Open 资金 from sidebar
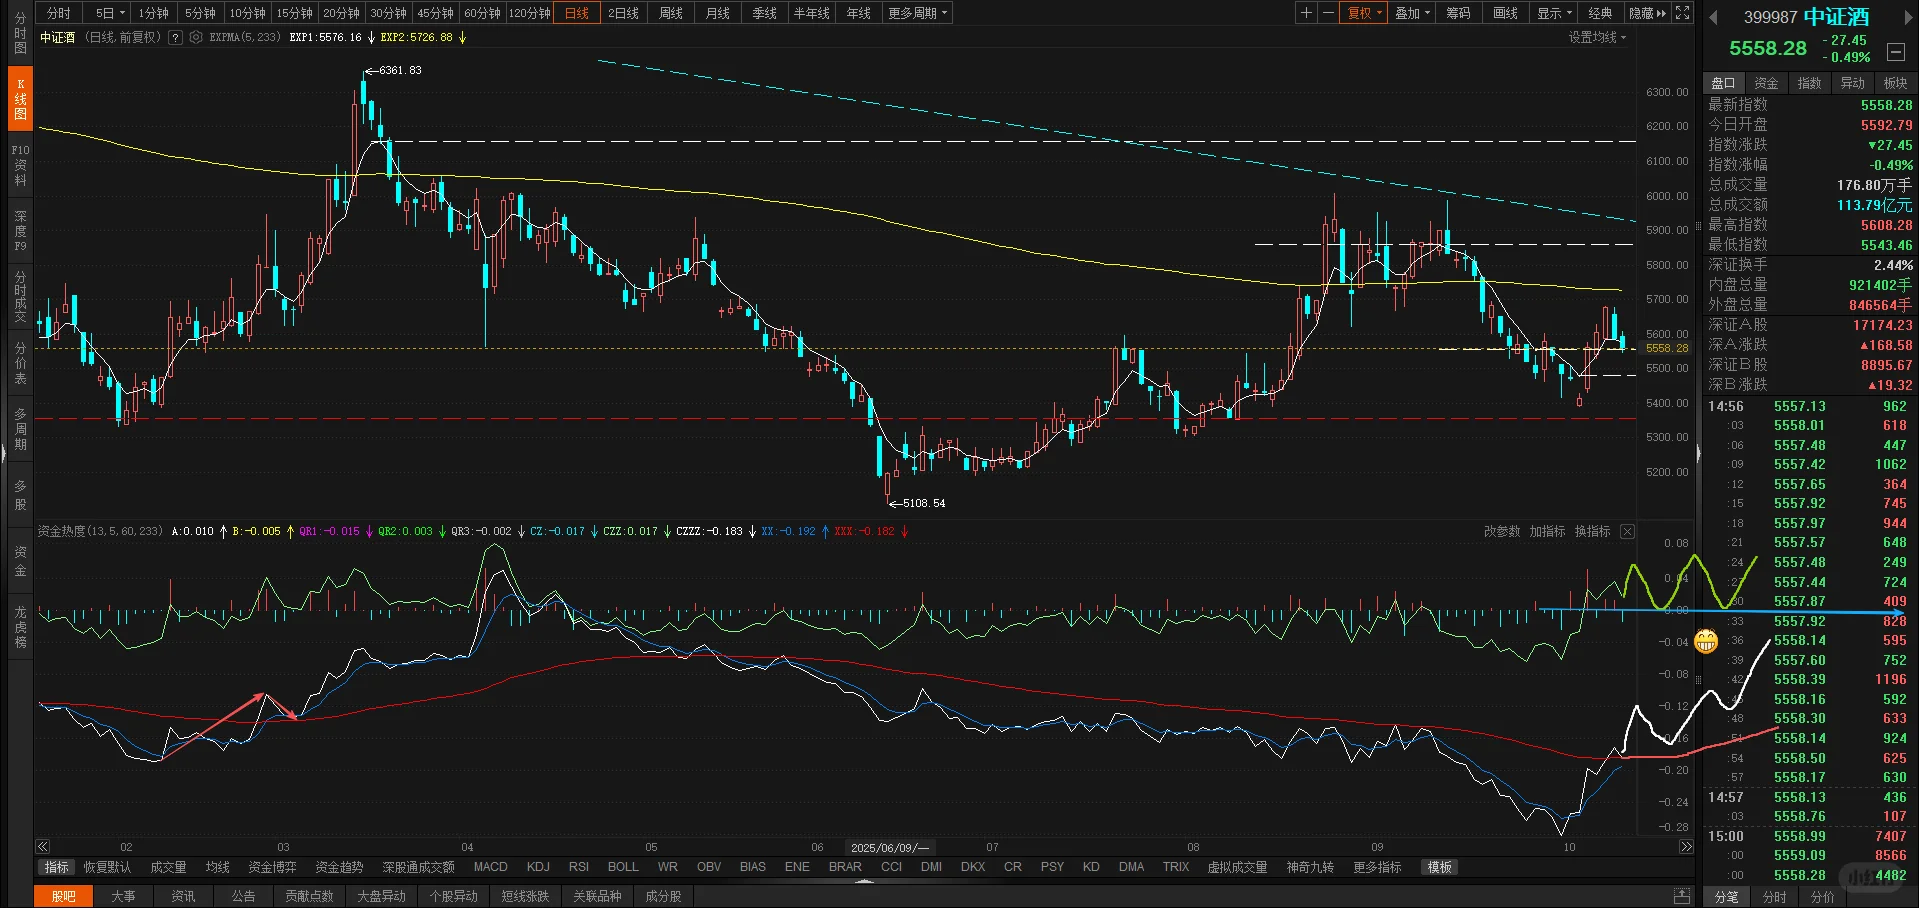This screenshot has height=908, width=1919. pos(20,561)
